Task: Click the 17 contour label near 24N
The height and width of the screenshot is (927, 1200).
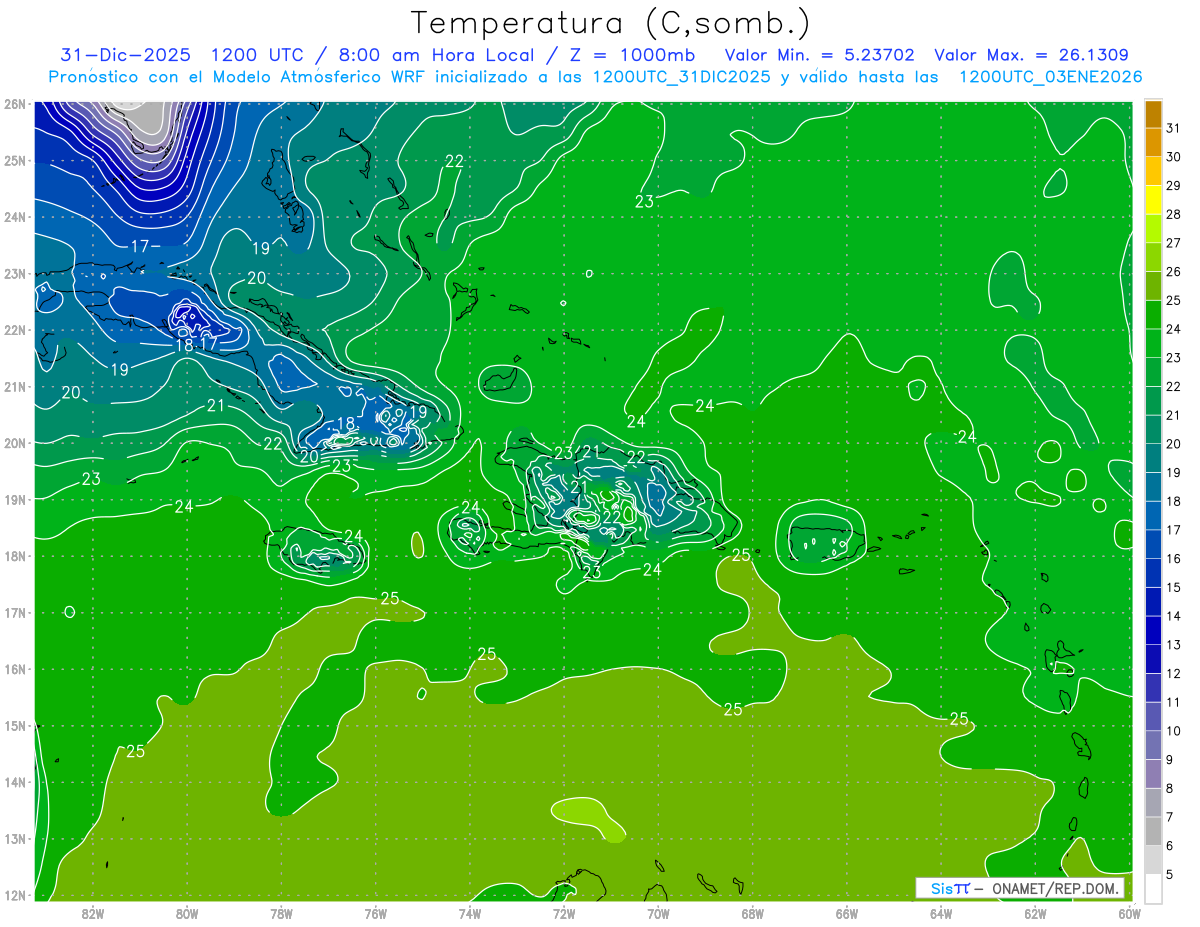Action: point(140,246)
